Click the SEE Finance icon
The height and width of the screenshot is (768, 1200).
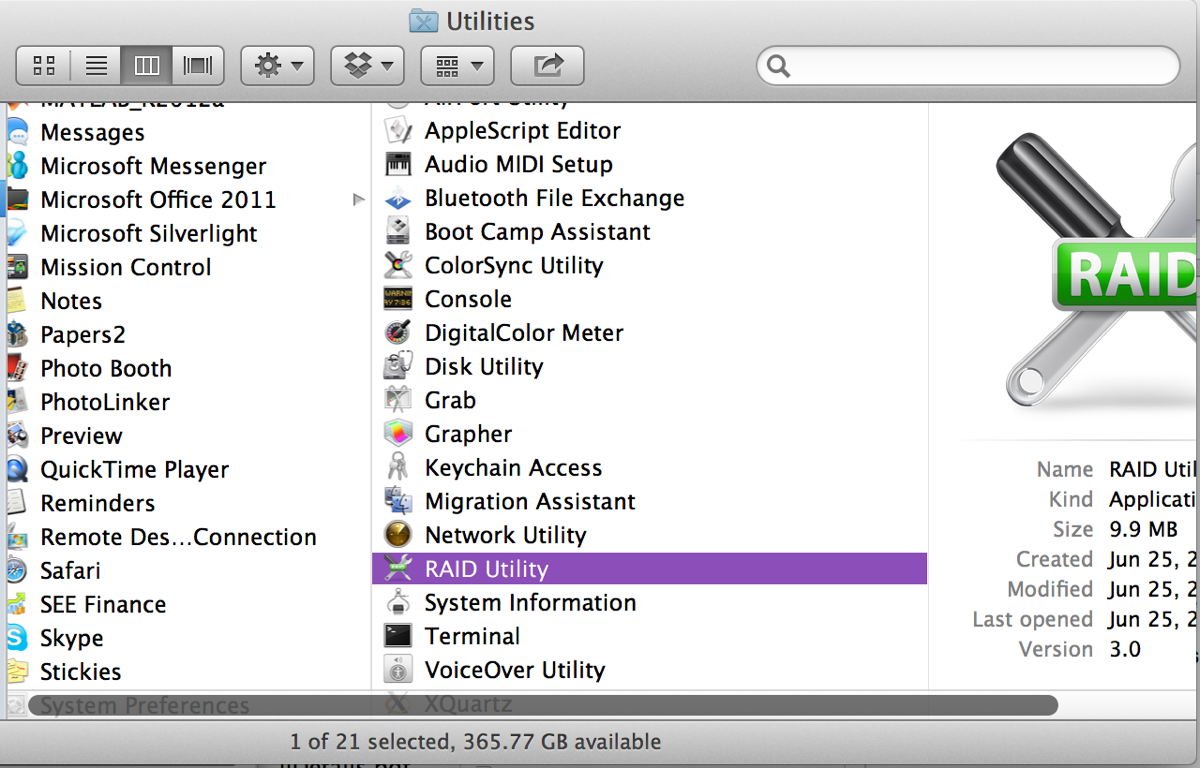click(17, 605)
